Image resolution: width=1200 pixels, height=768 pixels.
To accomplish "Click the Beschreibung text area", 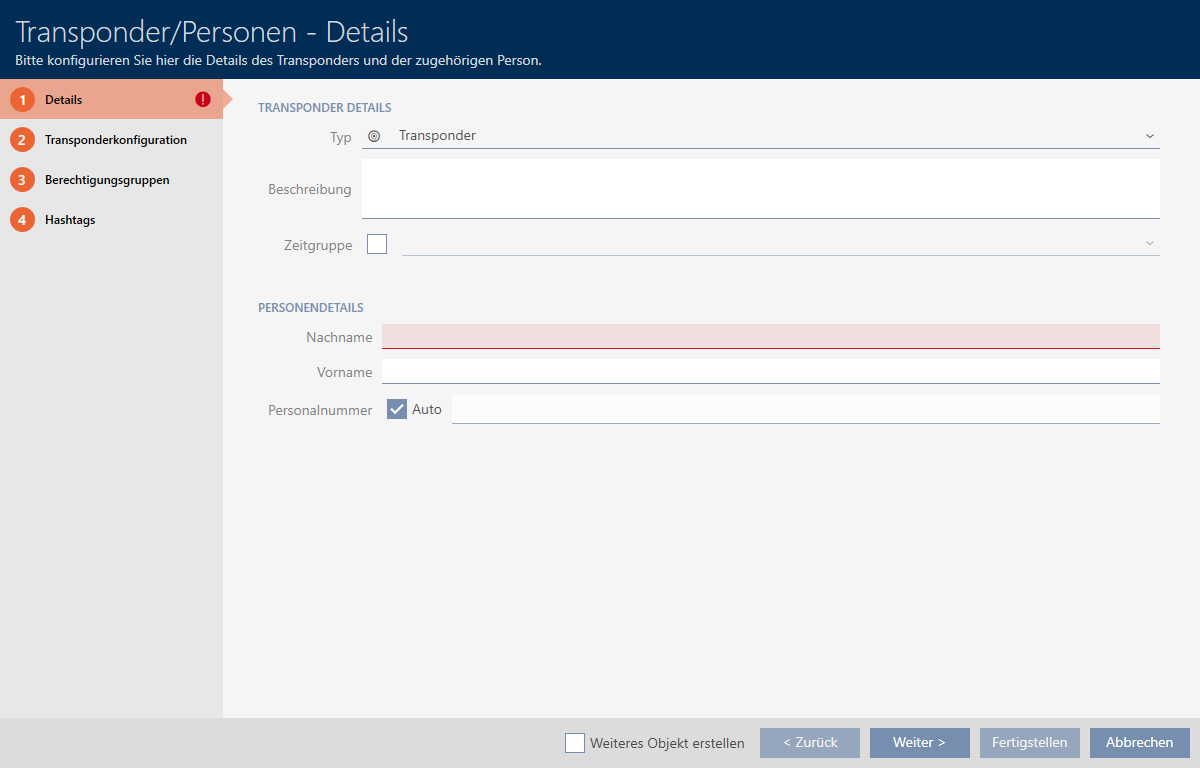I will click(760, 188).
